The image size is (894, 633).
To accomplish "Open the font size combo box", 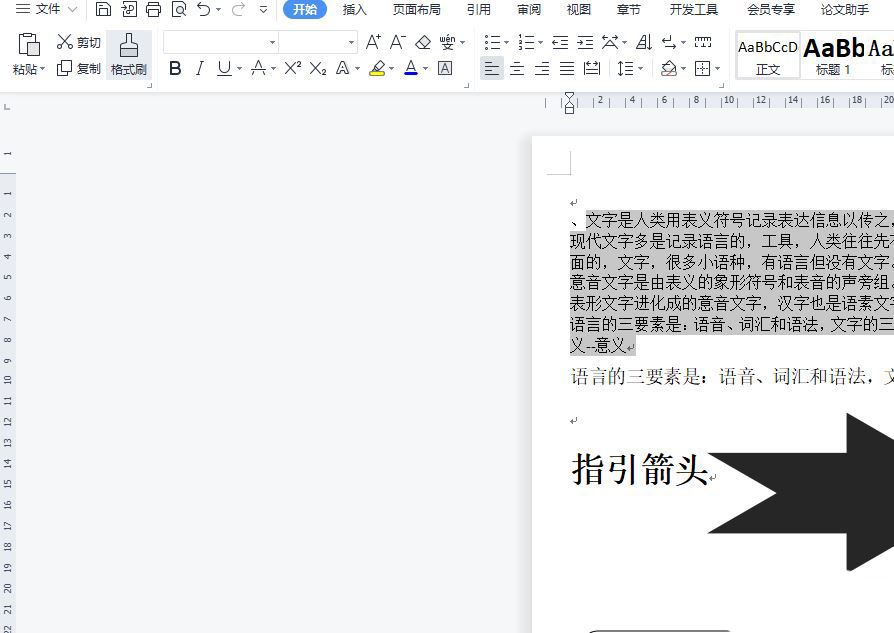I will click(318, 42).
